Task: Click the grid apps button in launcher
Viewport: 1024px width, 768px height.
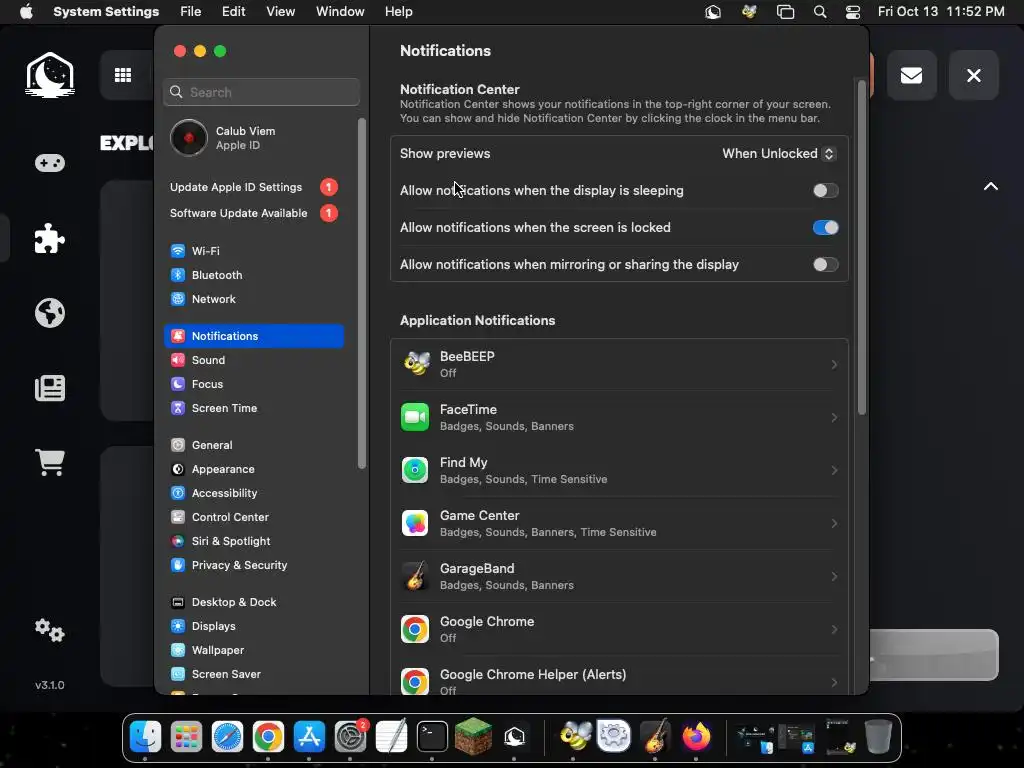Action: pyautogui.click(x=123, y=75)
